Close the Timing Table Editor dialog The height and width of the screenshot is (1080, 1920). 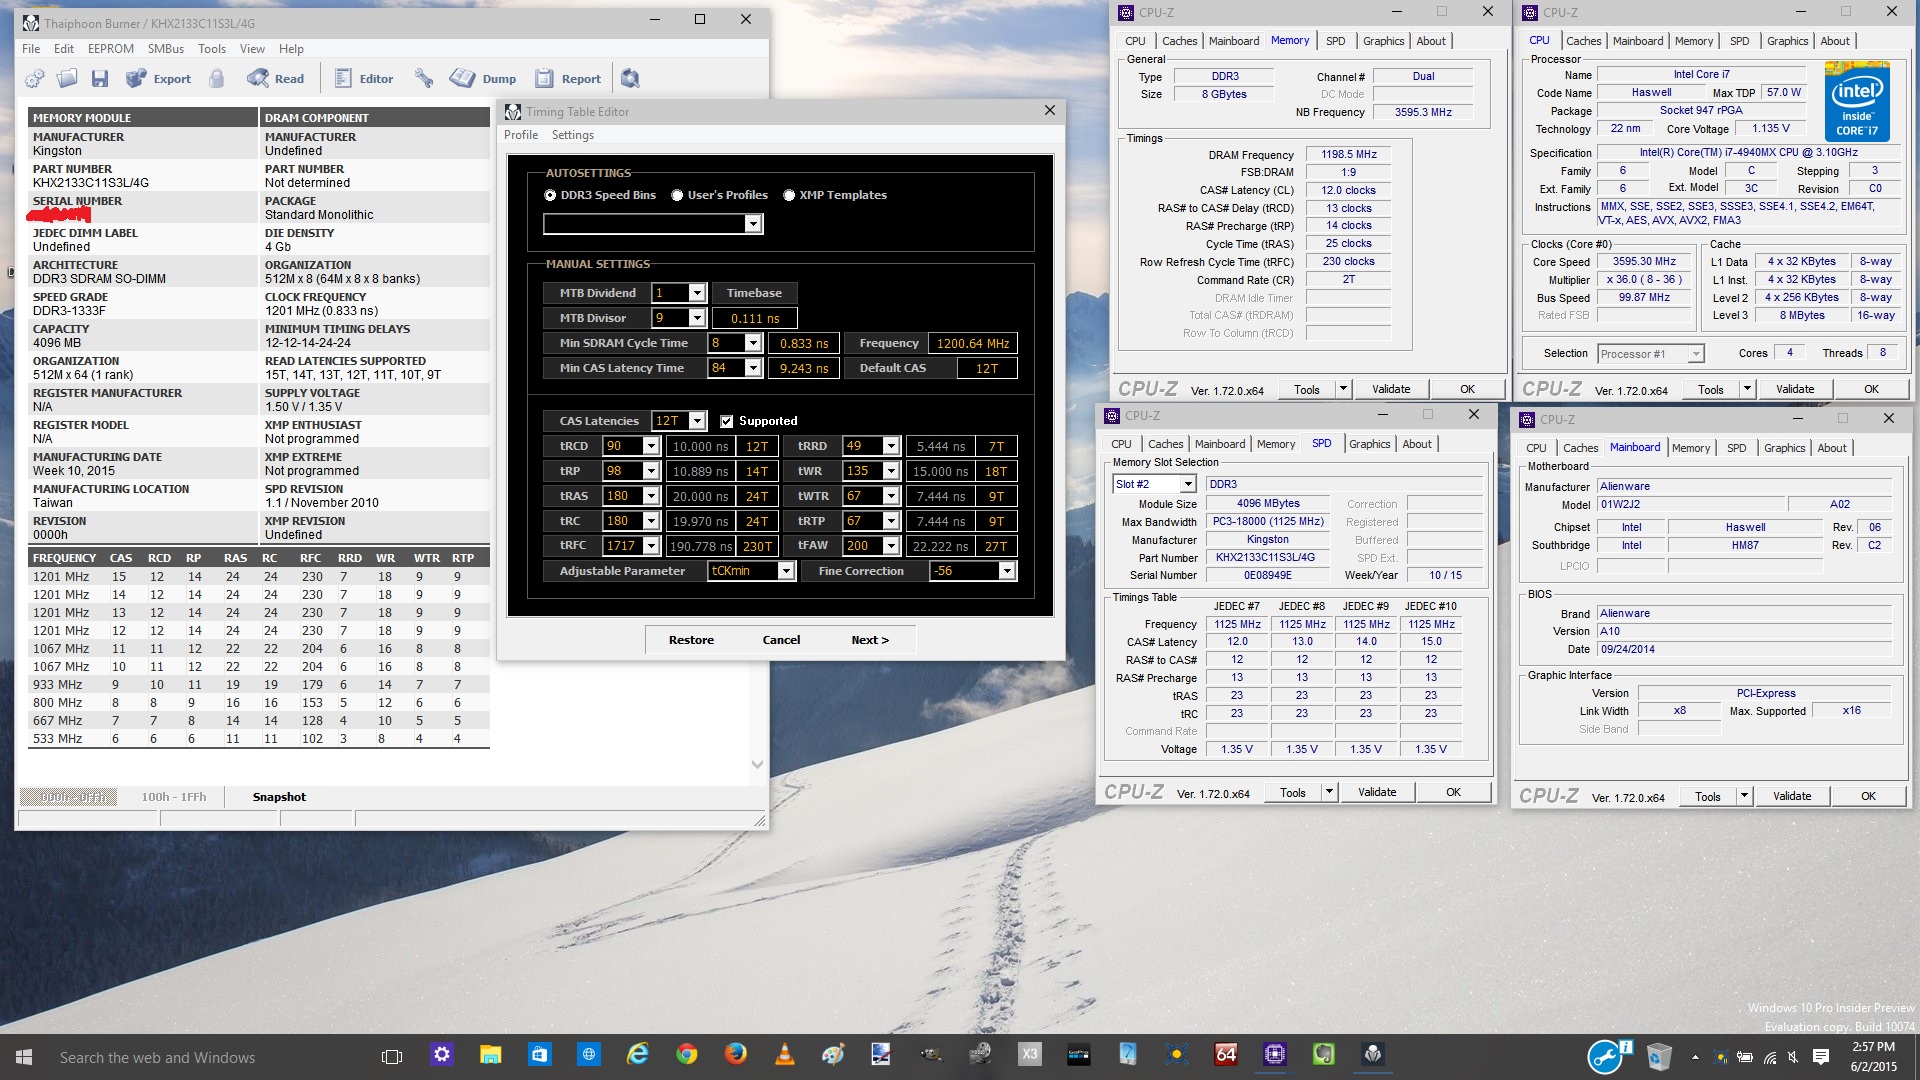(1049, 111)
